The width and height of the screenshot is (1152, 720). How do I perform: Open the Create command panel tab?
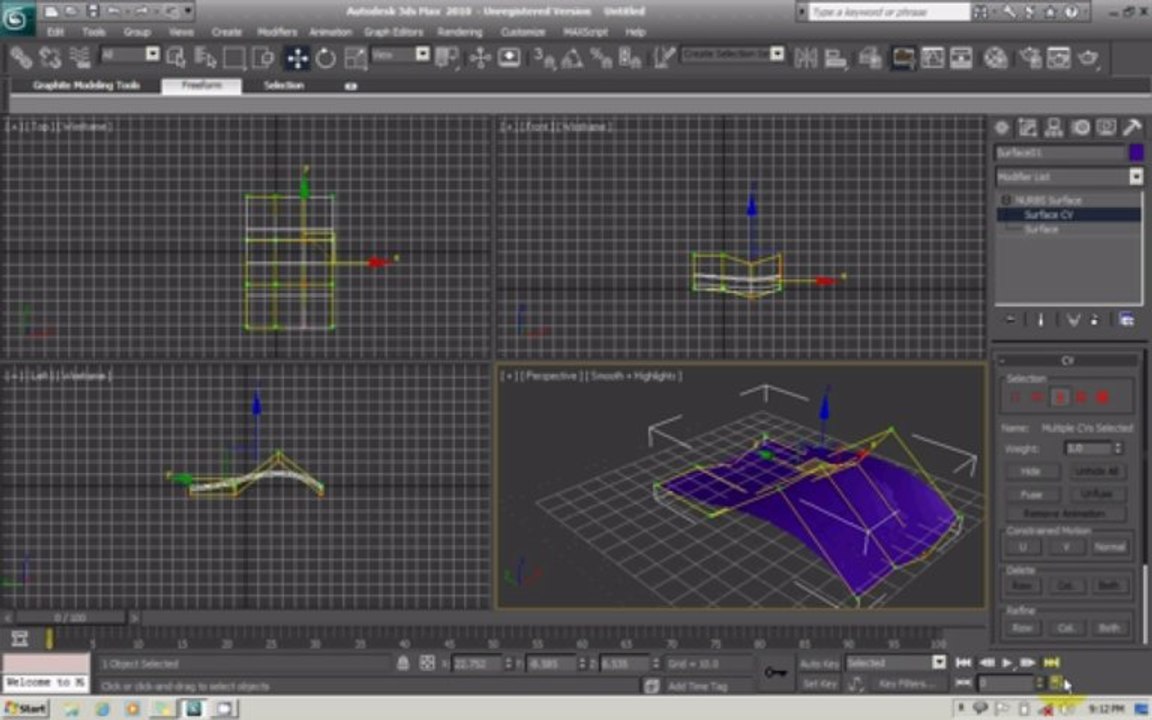pos(1001,128)
